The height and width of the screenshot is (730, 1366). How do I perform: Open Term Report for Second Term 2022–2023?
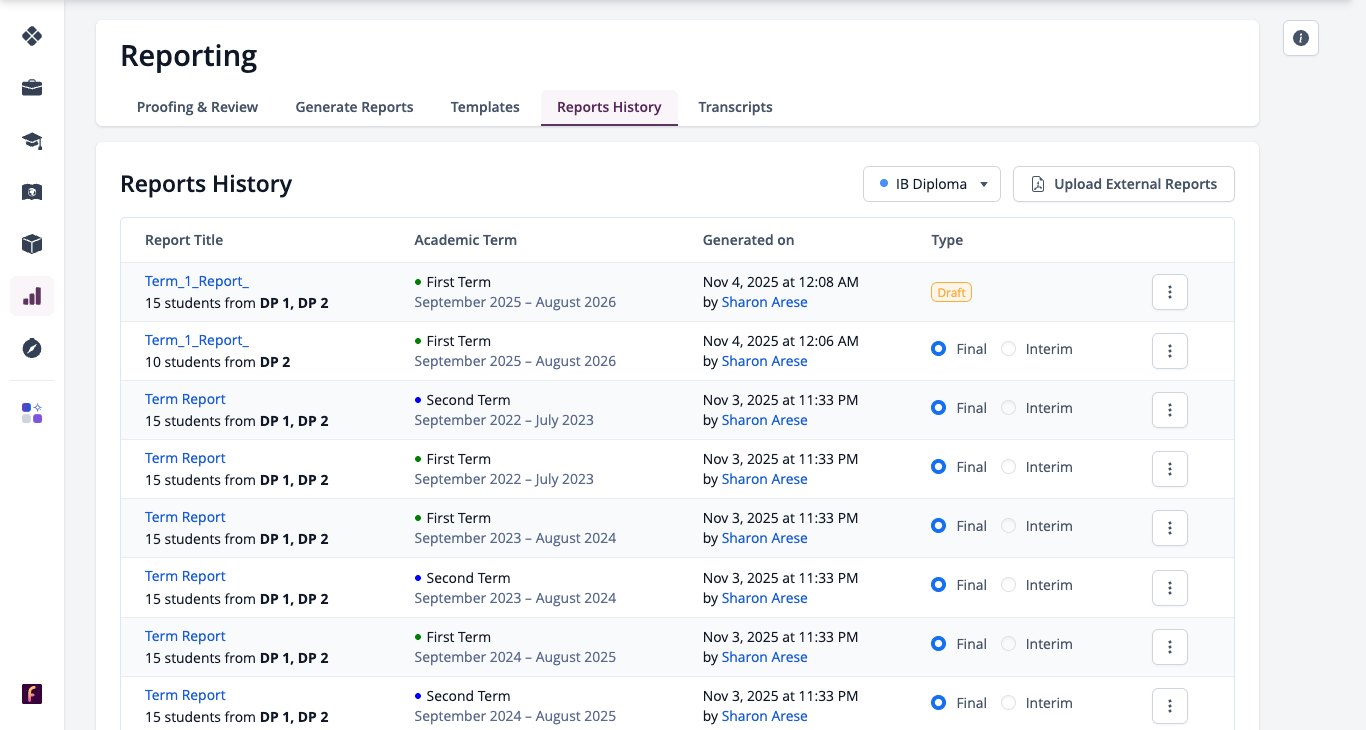point(185,399)
